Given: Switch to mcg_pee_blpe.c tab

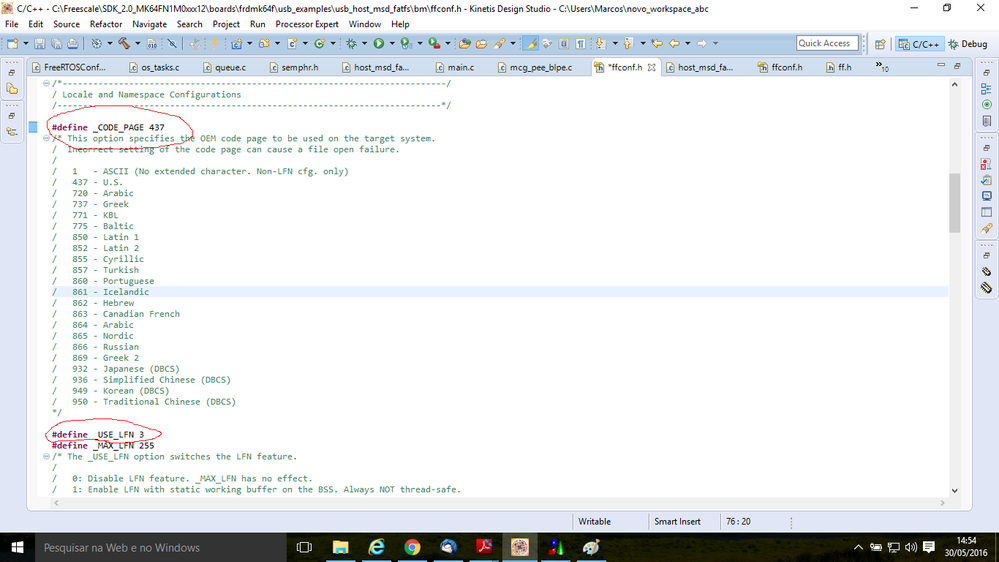Looking at the screenshot, I should pos(535,67).
